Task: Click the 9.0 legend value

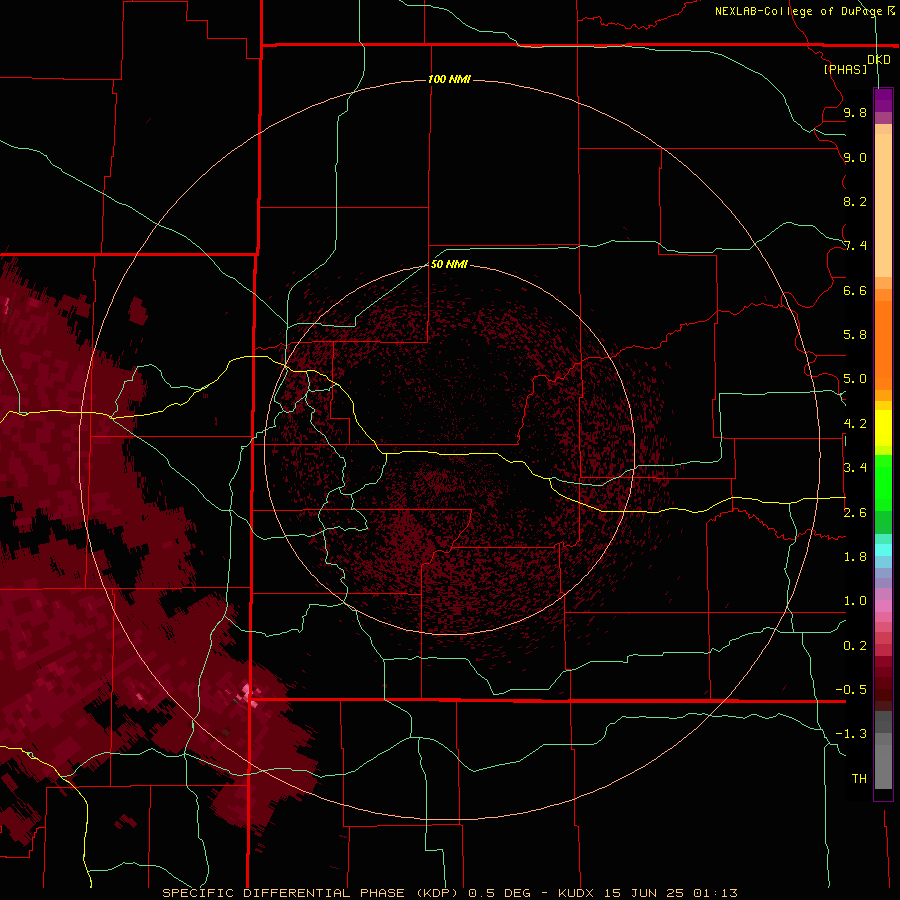Action: [855, 157]
